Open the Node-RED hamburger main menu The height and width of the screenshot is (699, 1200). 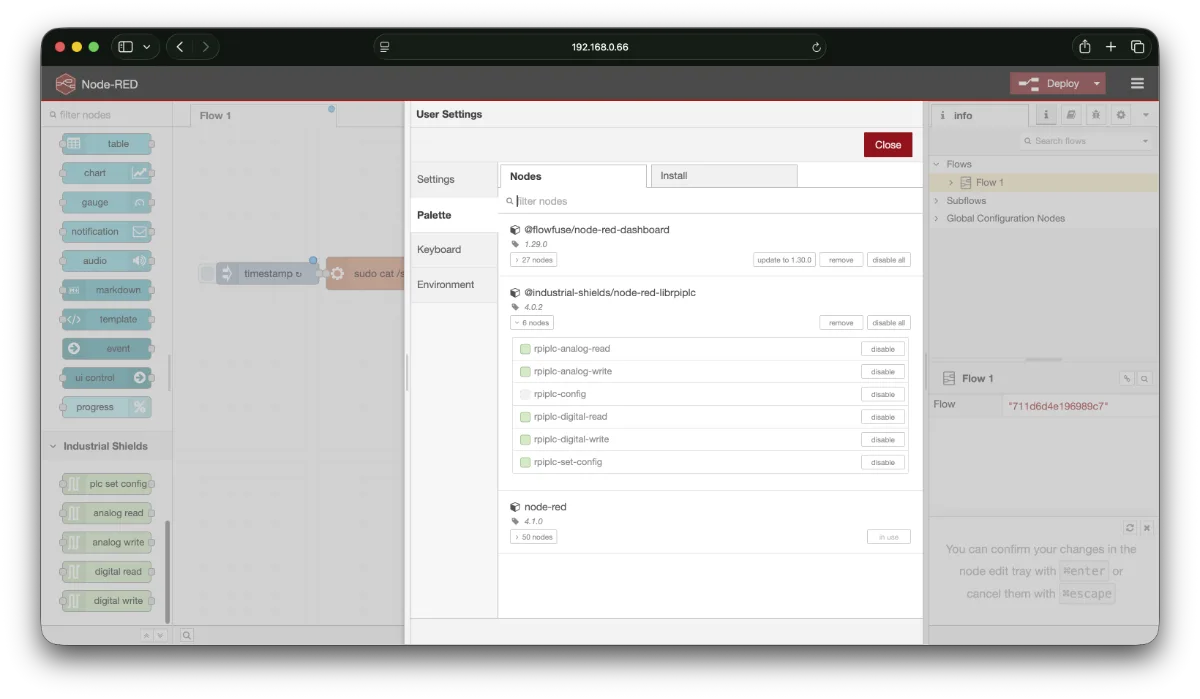[1137, 84]
